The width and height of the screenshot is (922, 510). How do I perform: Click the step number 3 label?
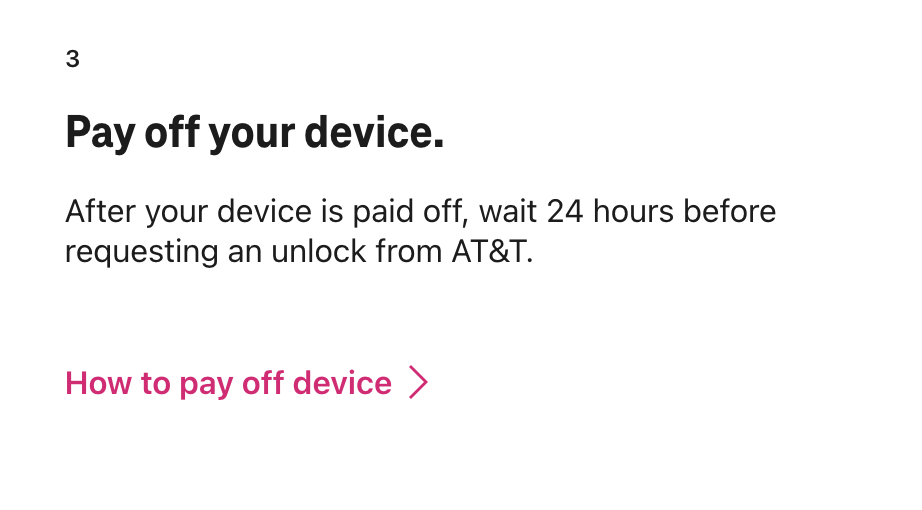tap(72, 59)
